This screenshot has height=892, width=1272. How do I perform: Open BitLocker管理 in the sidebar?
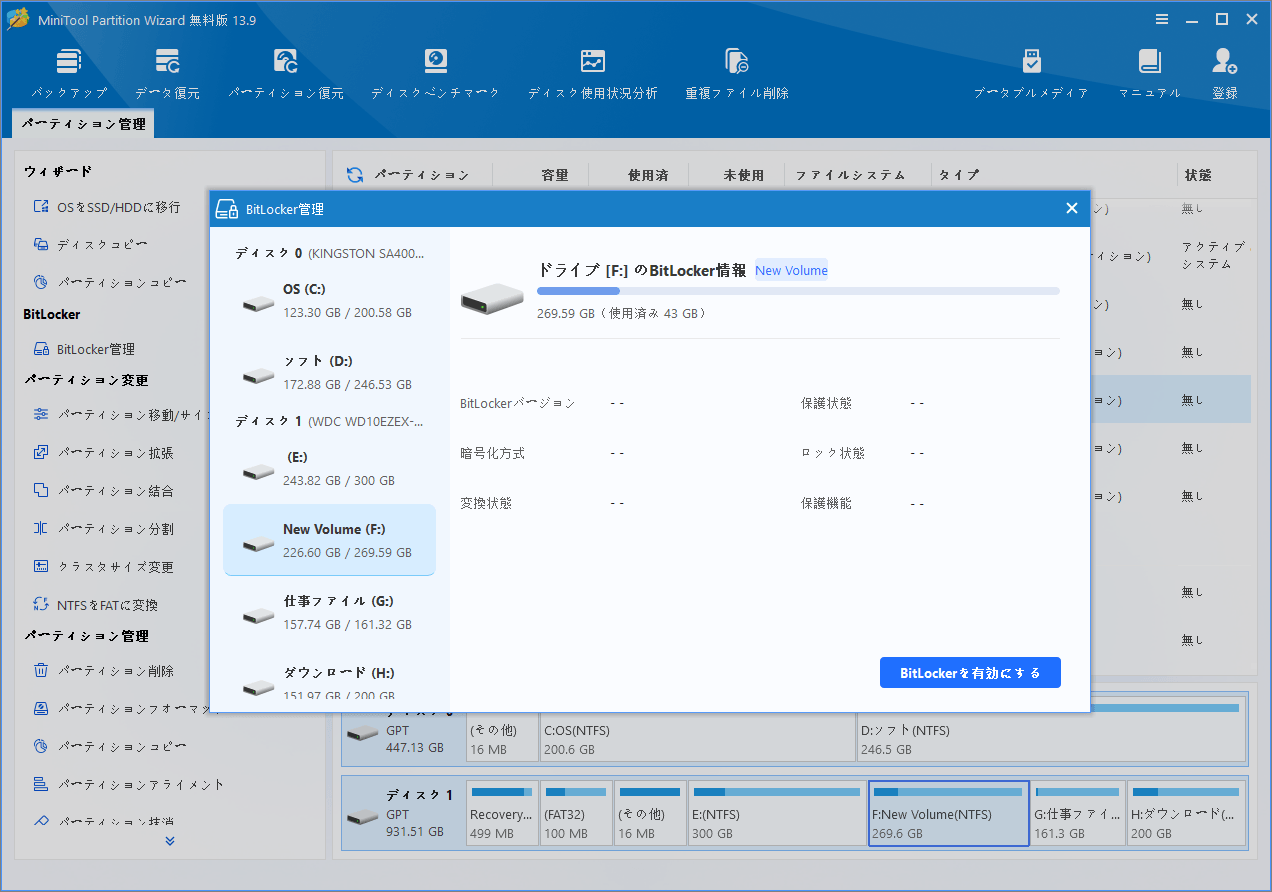tap(84, 349)
